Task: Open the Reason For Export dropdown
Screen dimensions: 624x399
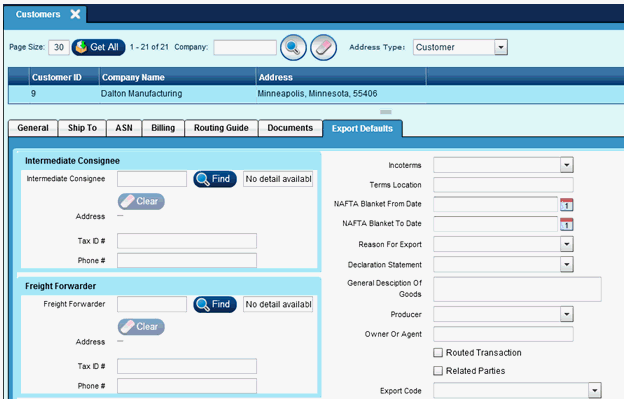Action: 567,244
